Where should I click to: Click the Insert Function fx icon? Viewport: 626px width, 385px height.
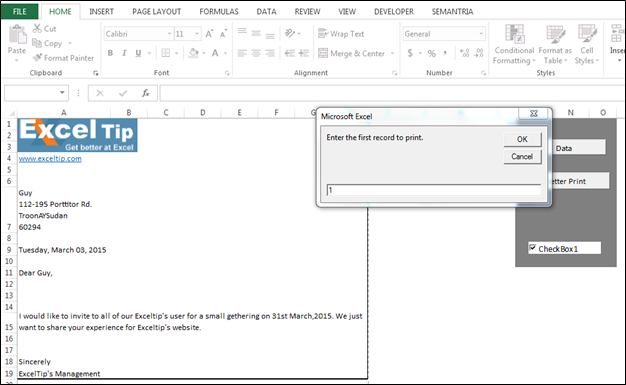click(x=145, y=93)
